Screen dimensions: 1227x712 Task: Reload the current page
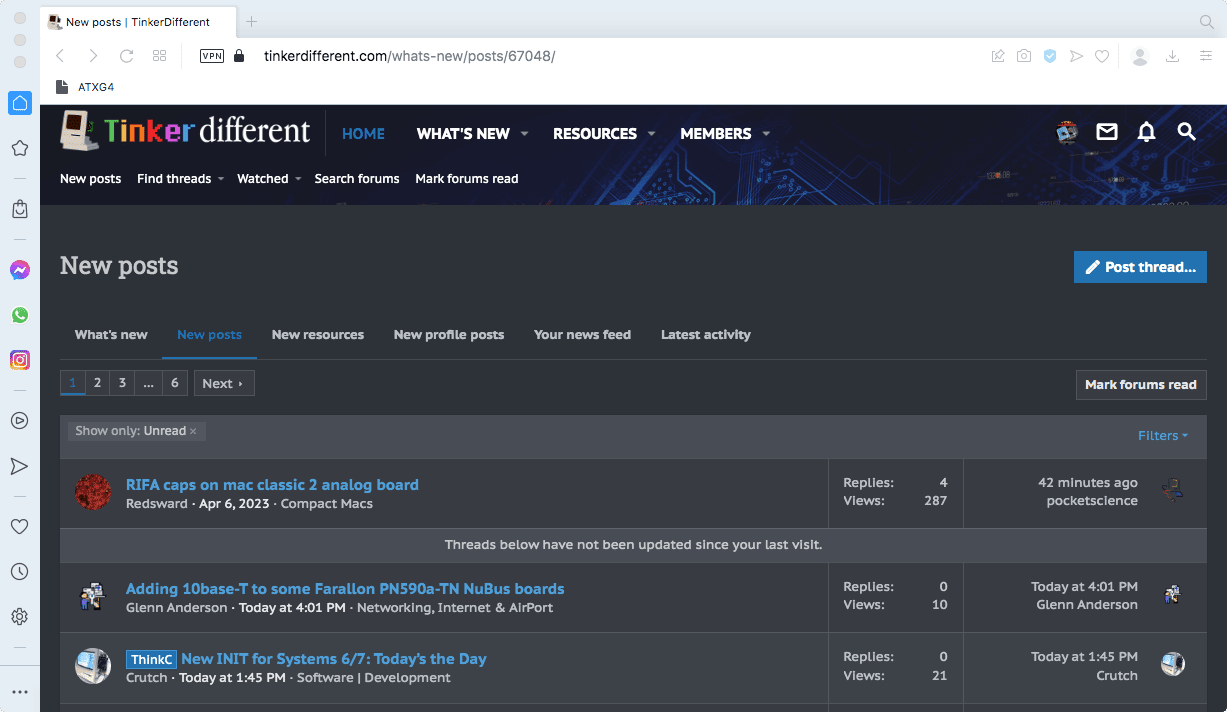(127, 56)
